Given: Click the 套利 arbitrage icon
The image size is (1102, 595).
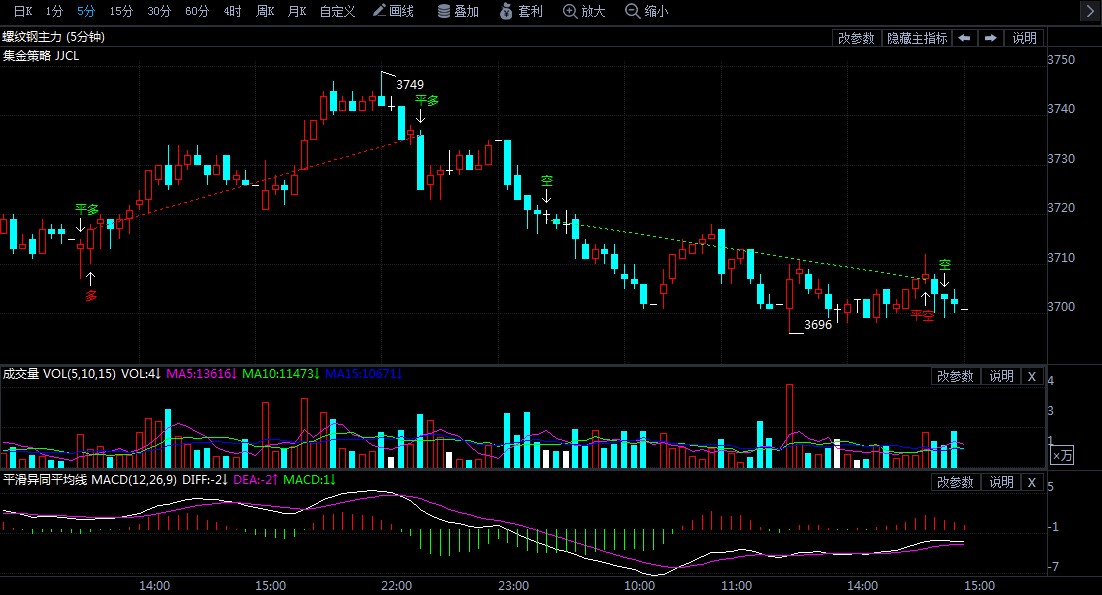Looking at the screenshot, I should pyautogui.click(x=520, y=12).
